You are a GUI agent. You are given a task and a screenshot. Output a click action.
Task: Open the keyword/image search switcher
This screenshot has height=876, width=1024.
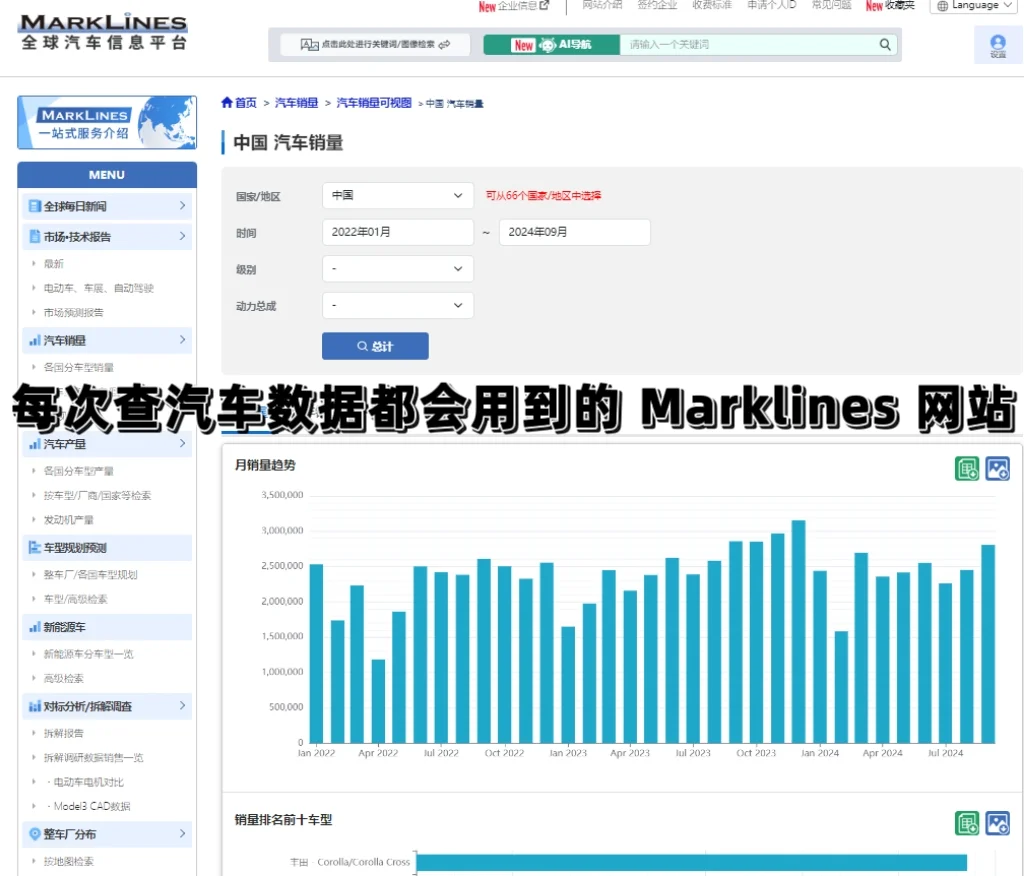click(x=375, y=44)
